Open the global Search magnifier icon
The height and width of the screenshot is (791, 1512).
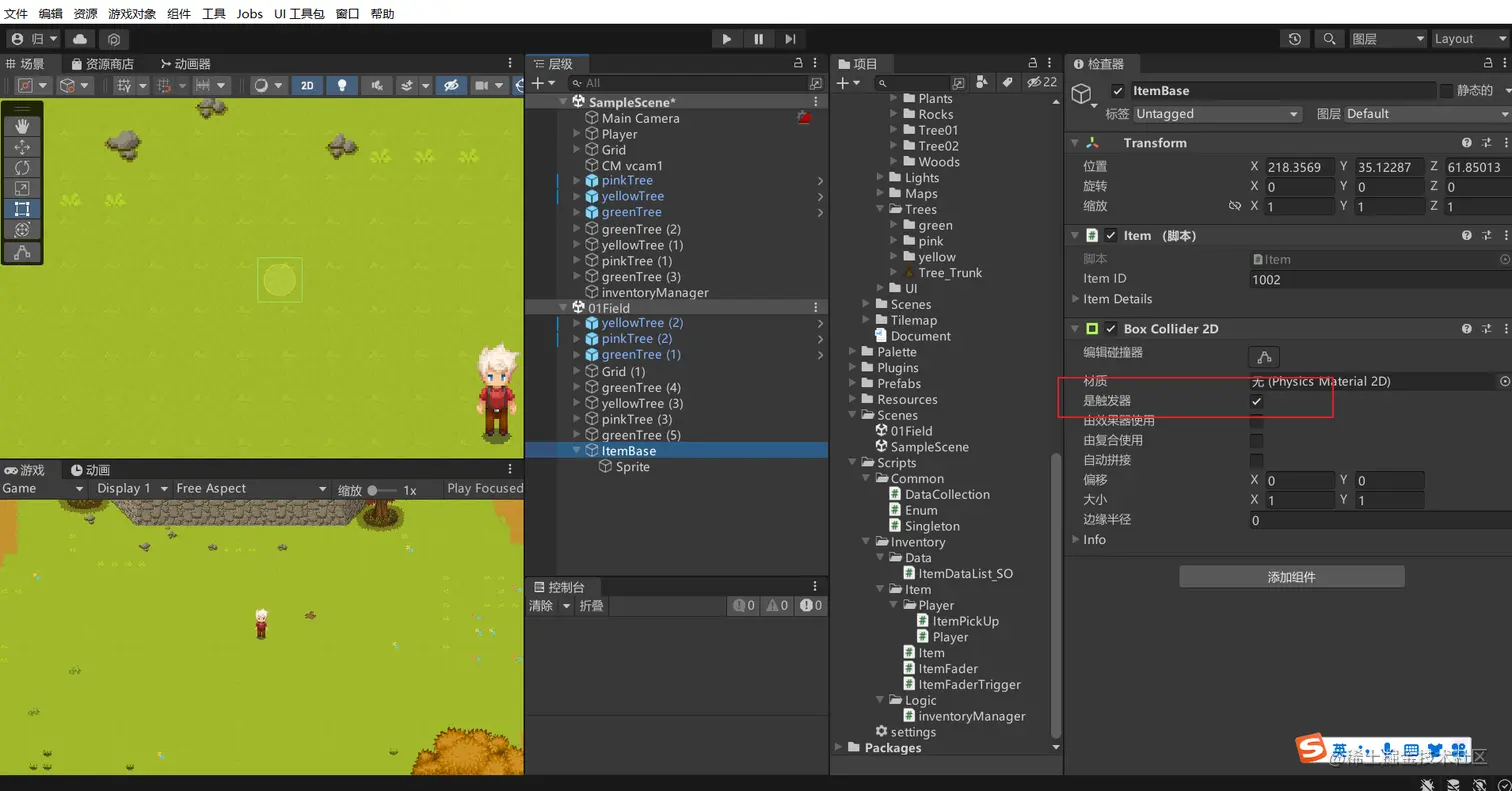tap(1329, 39)
